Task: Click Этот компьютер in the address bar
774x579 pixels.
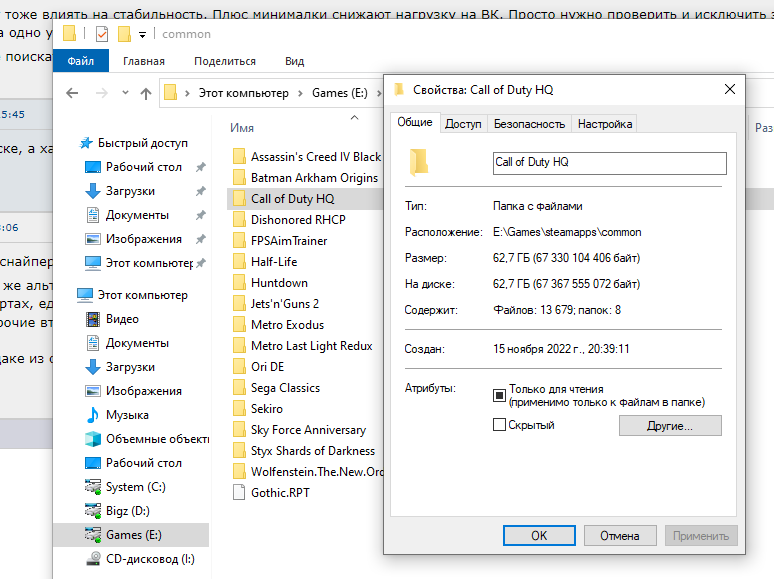Action: [243, 93]
